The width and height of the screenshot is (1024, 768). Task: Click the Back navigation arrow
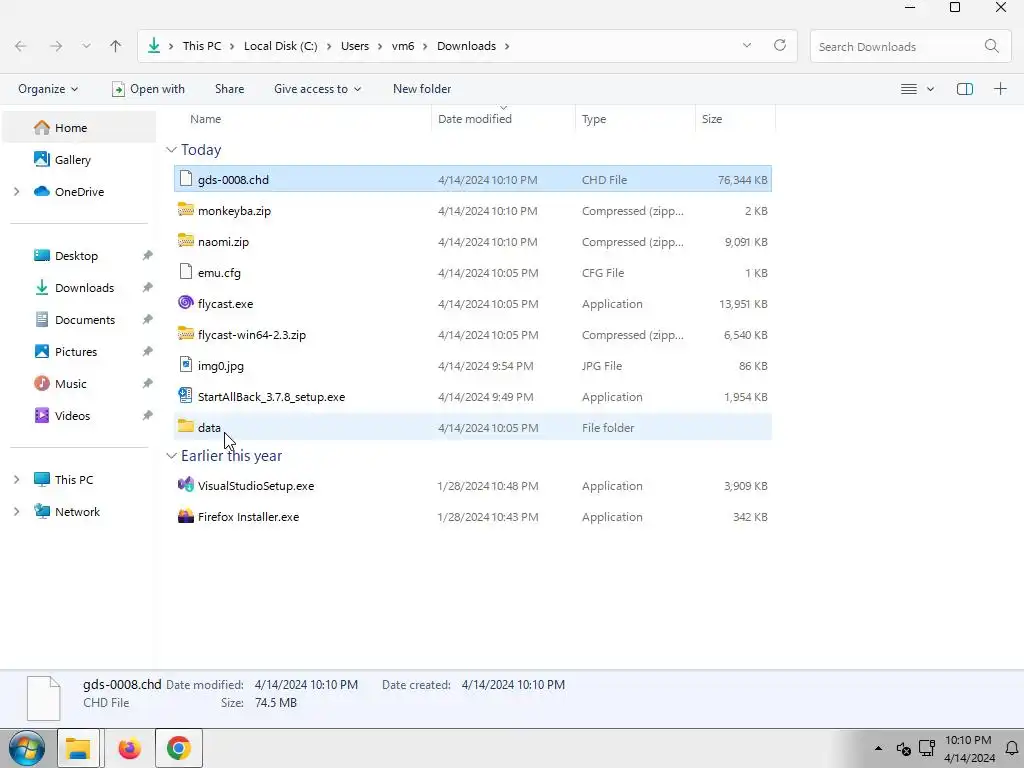(21, 46)
